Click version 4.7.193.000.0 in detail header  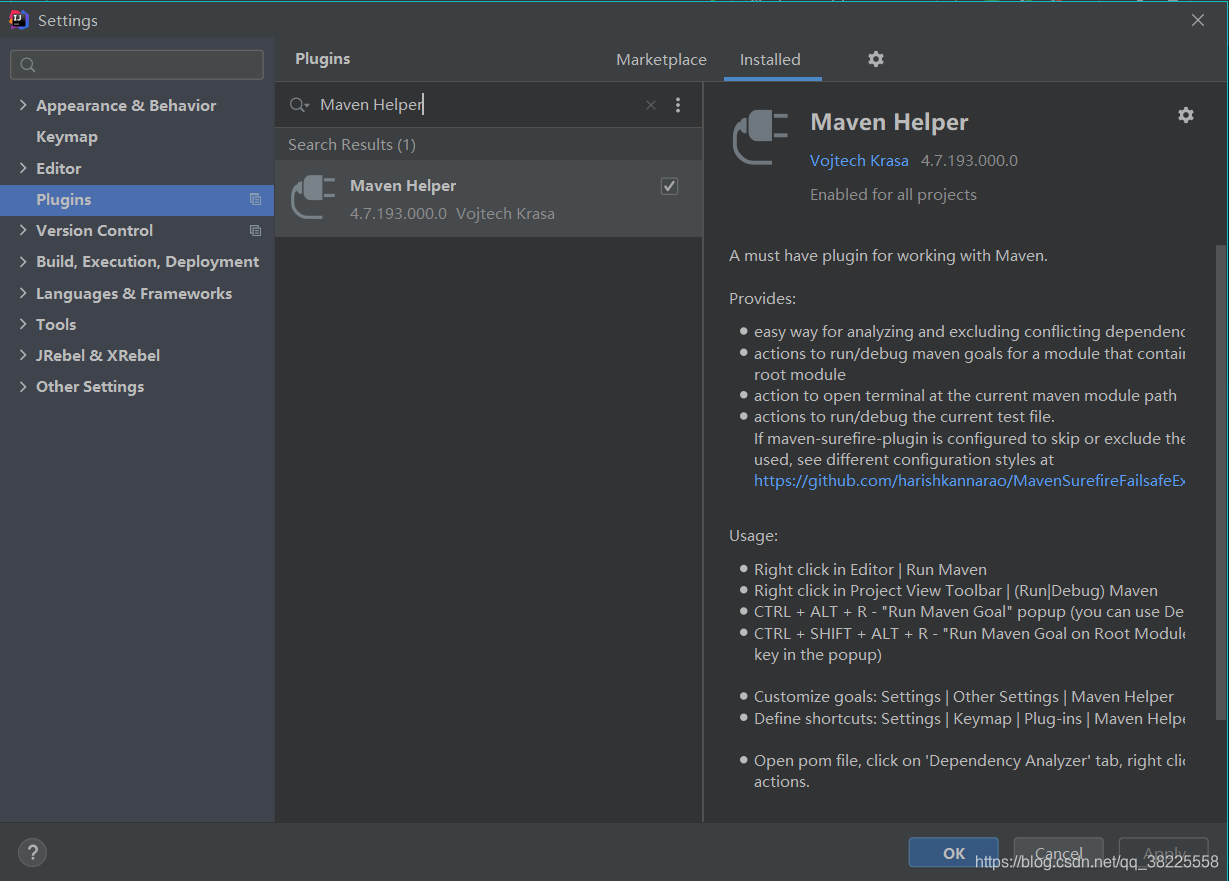tap(969, 161)
